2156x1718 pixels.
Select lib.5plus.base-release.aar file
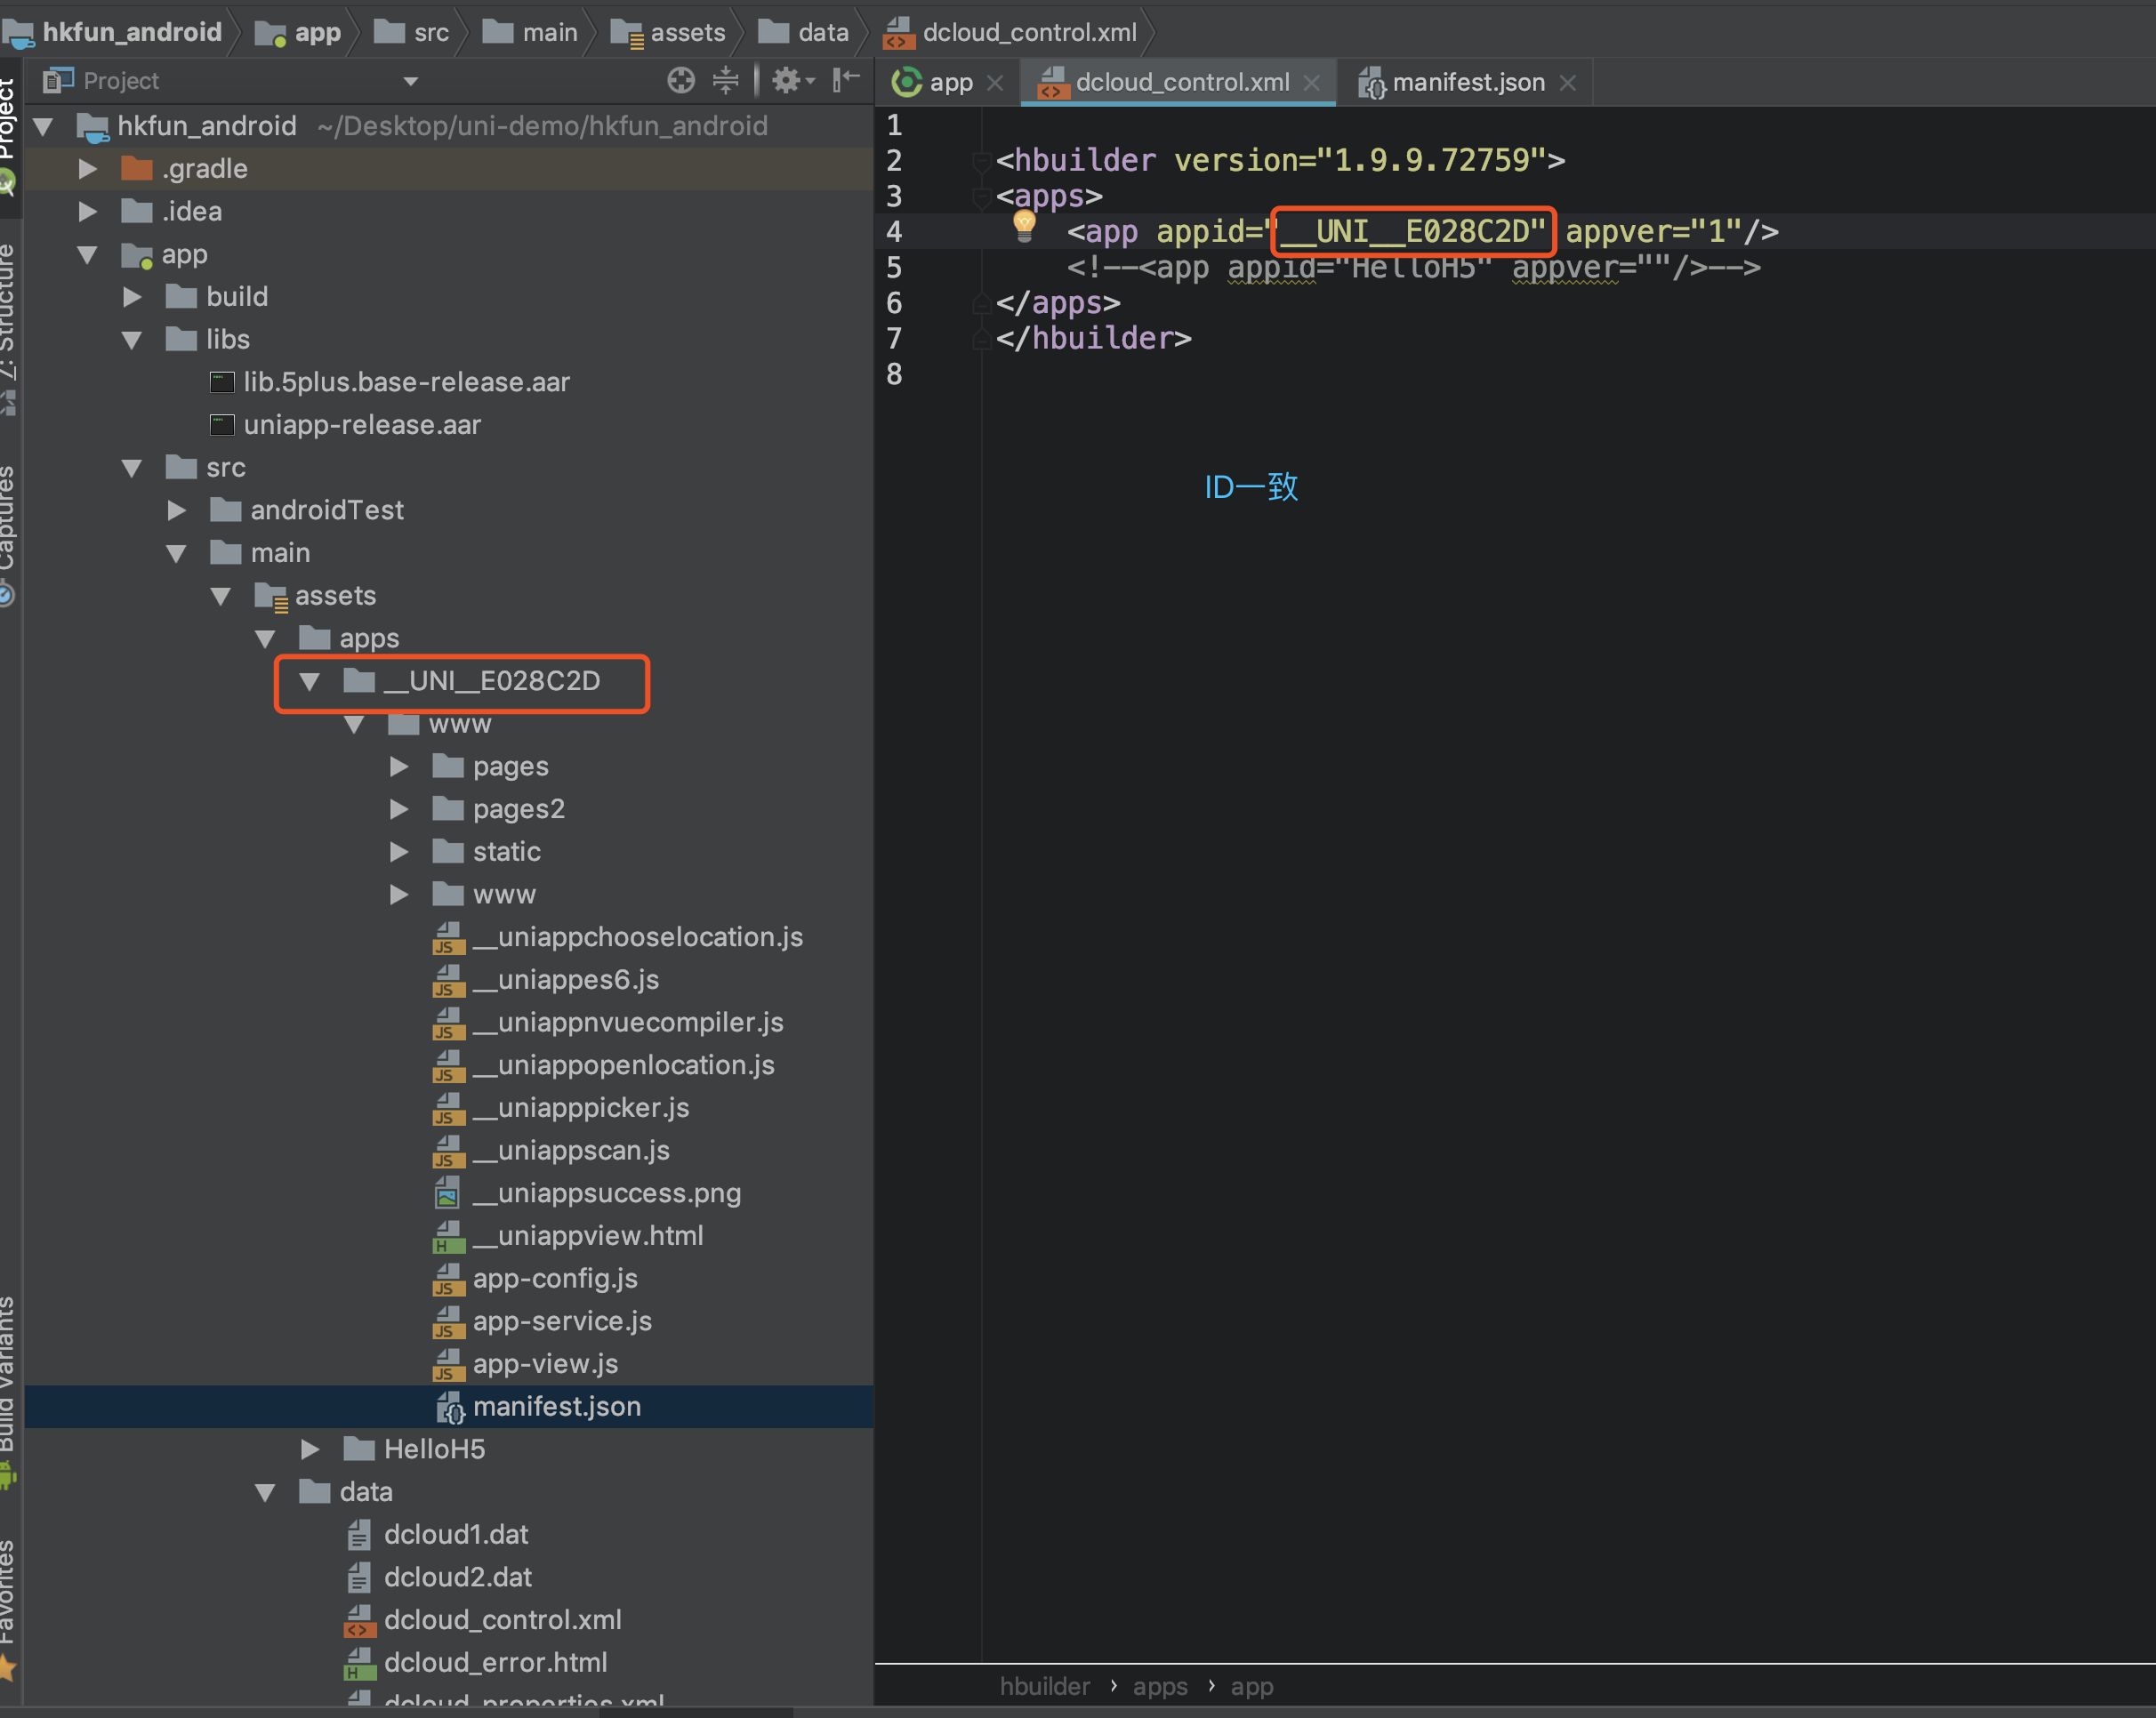[x=389, y=382]
